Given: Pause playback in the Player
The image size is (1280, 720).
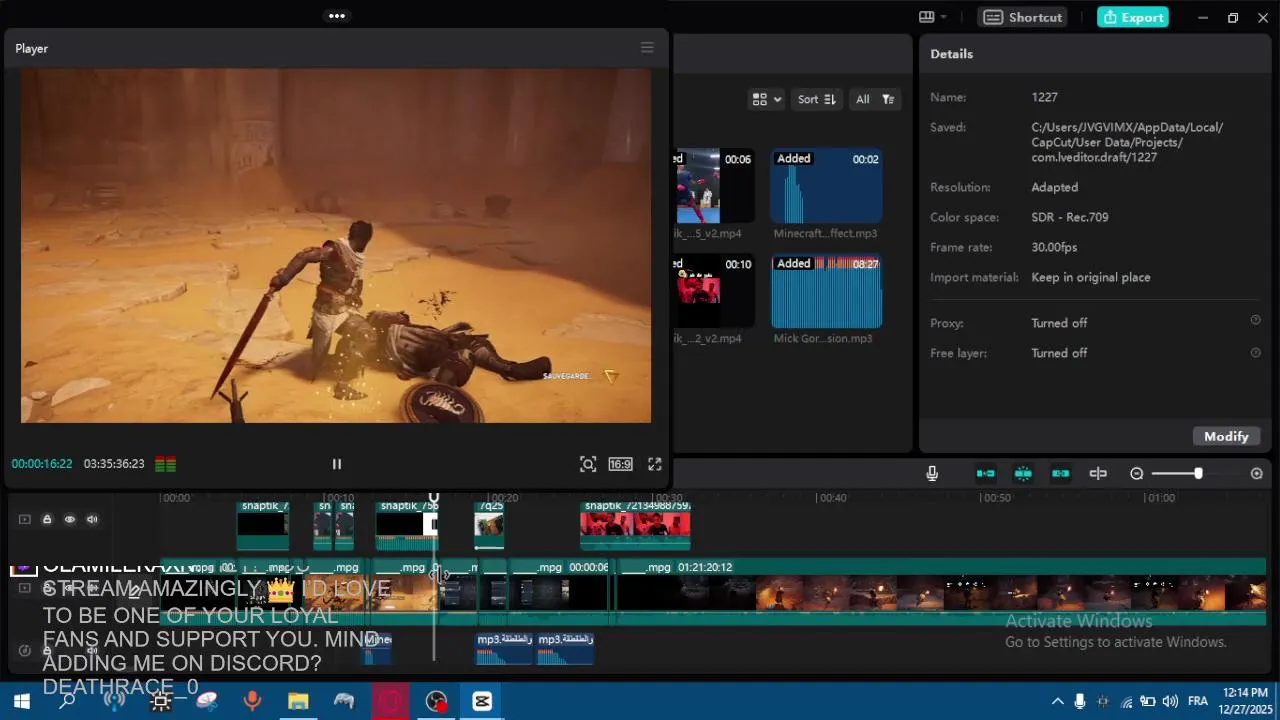Looking at the screenshot, I should 336,464.
